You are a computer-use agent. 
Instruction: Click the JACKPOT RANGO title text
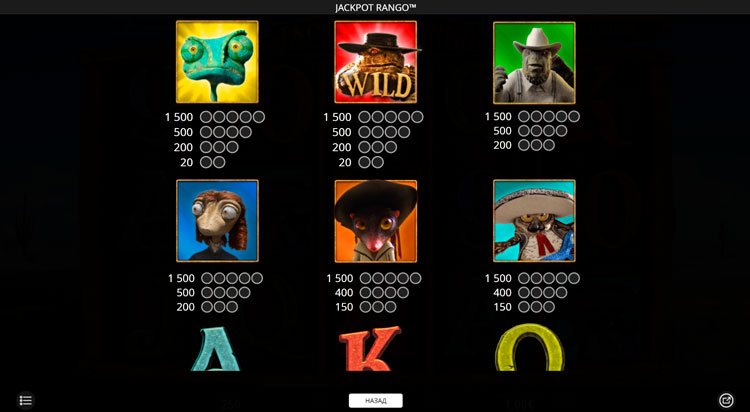click(375, 8)
